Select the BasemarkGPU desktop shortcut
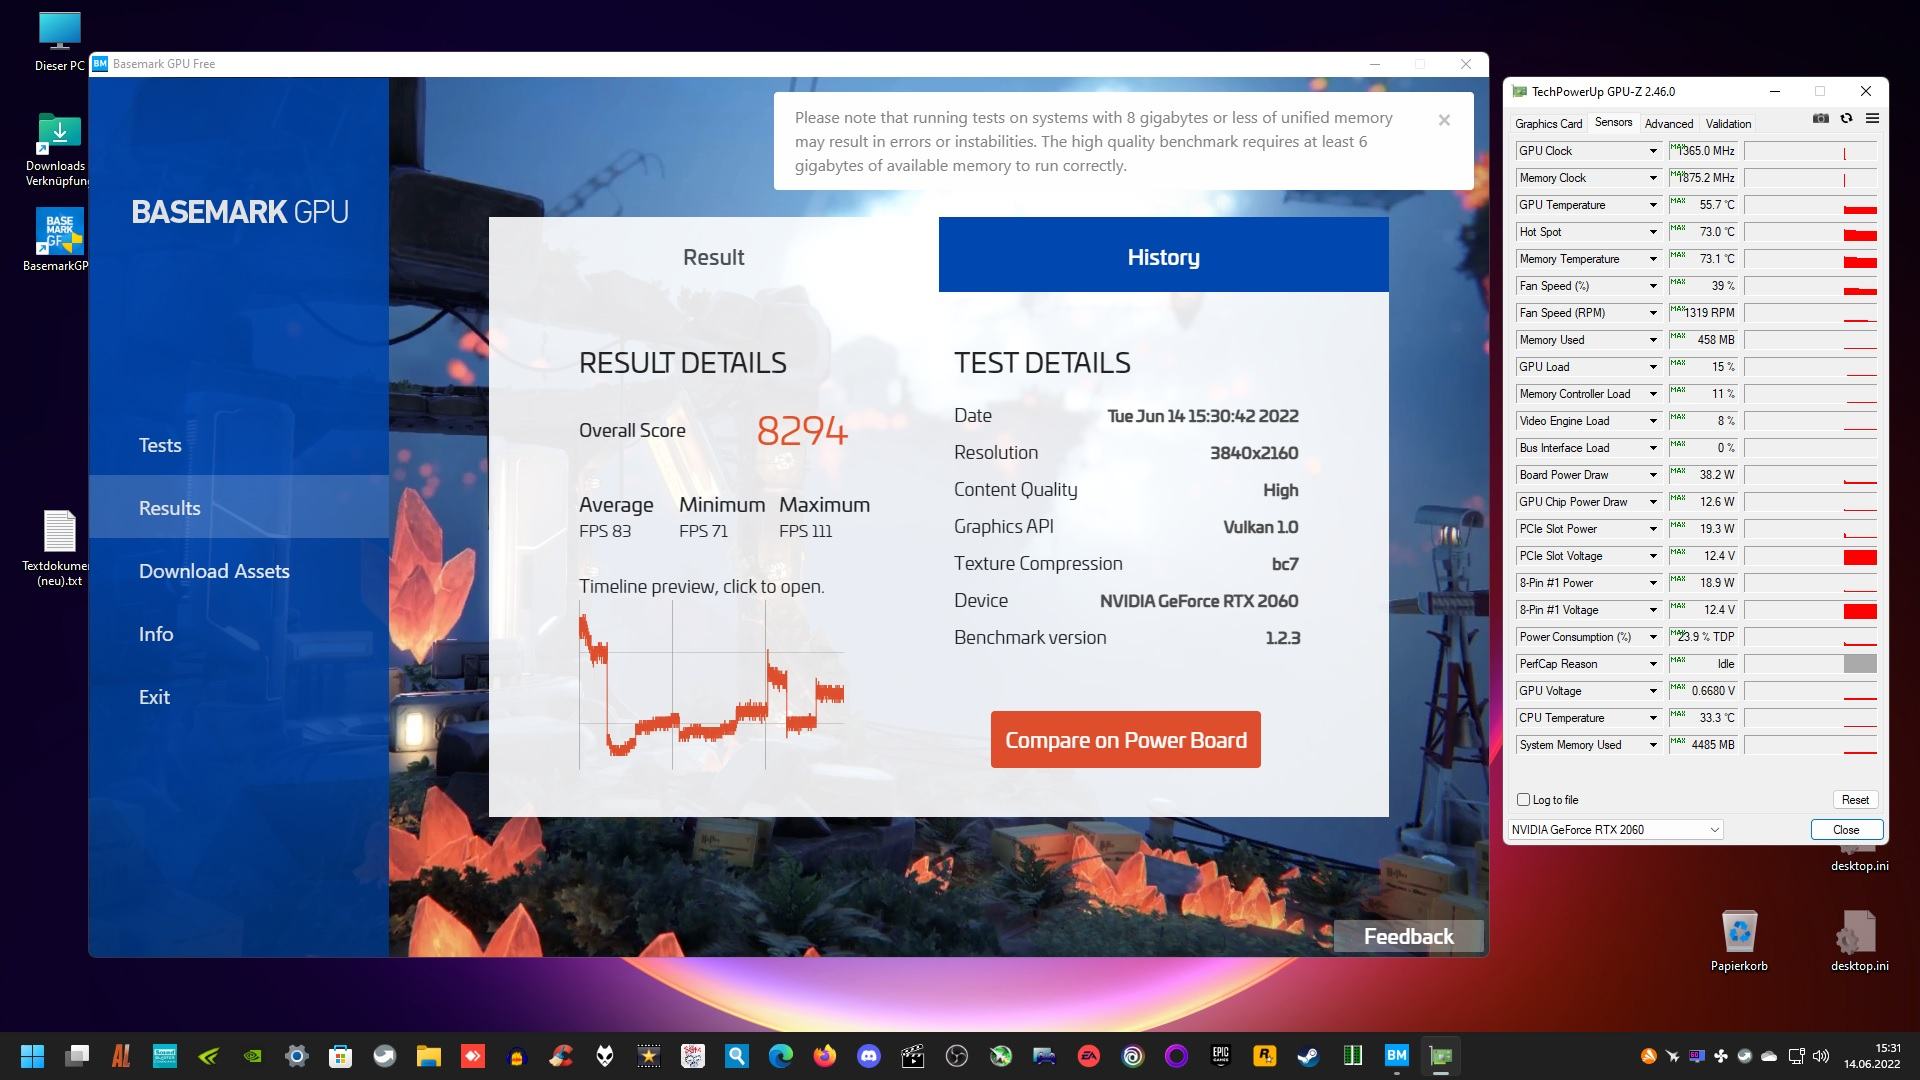The height and width of the screenshot is (1080, 1920). [x=59, y=240]
